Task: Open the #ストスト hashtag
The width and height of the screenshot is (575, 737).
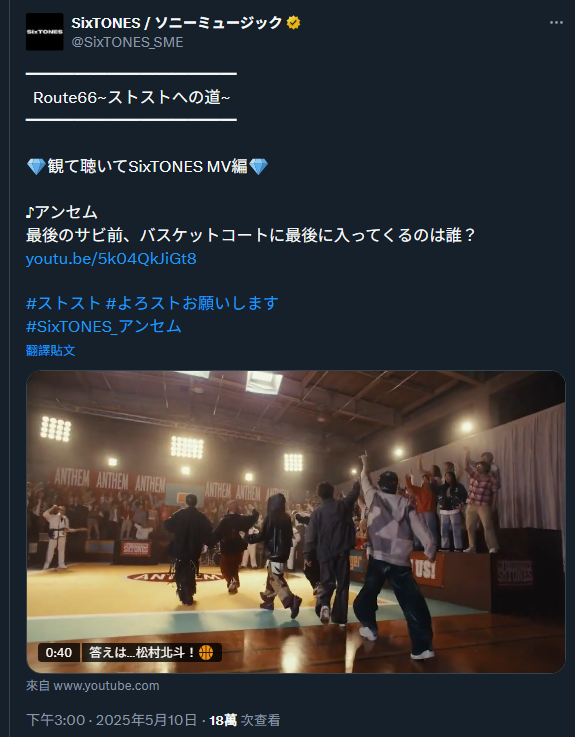Action: pyautogui.click(x=63, y=303)
